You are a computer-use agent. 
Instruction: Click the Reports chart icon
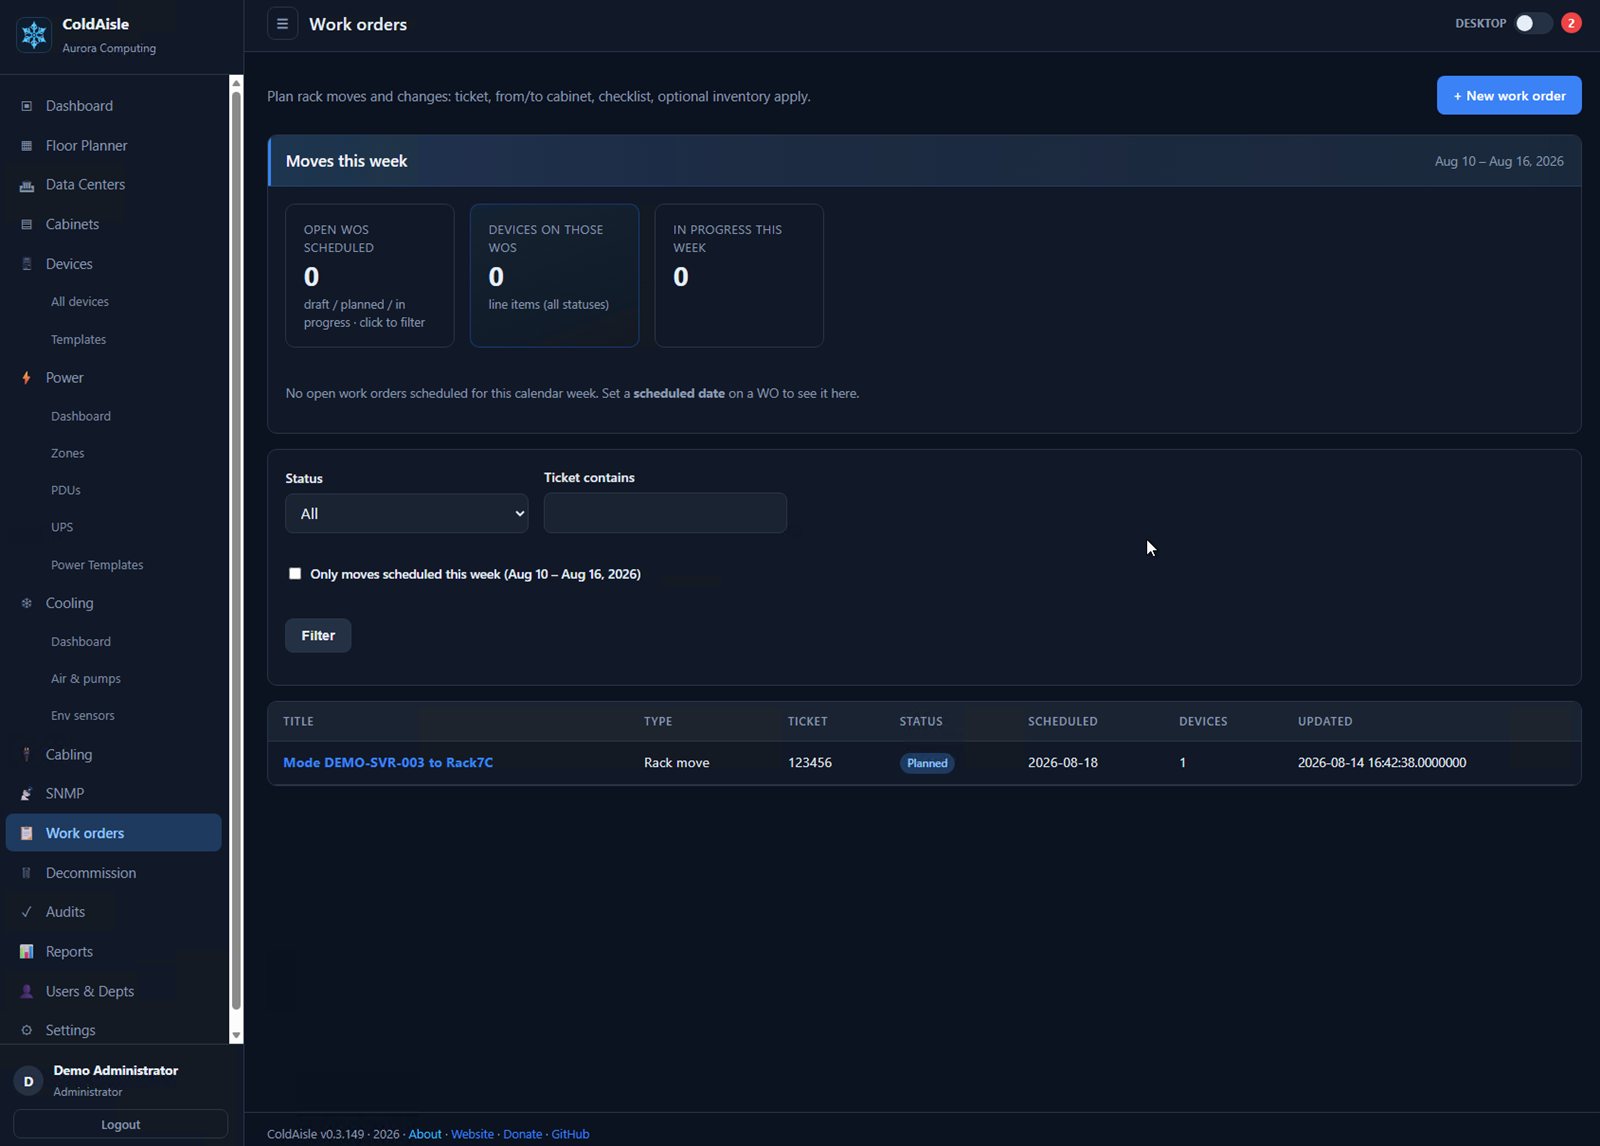pos(27,952)
